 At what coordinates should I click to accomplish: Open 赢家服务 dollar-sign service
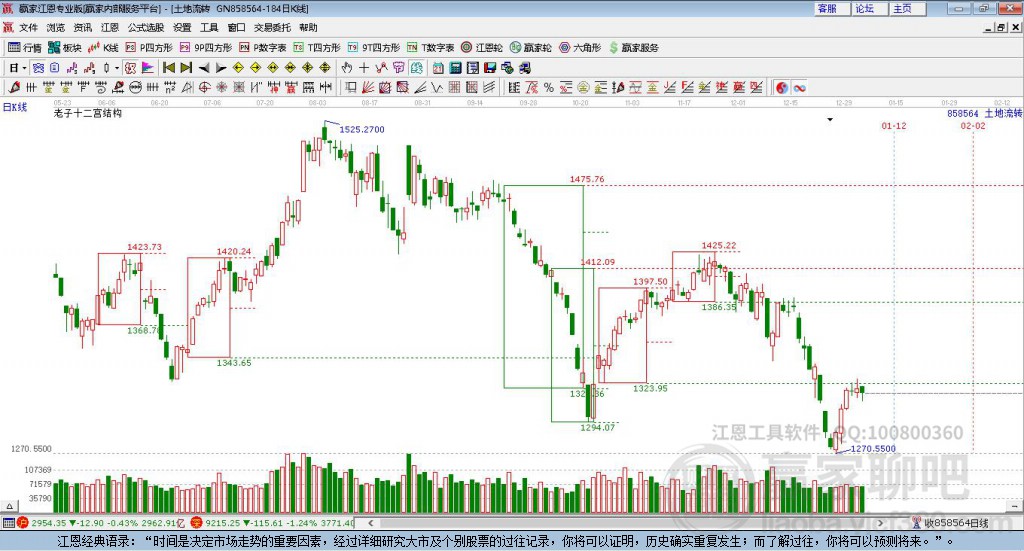[x=633, y=48]
